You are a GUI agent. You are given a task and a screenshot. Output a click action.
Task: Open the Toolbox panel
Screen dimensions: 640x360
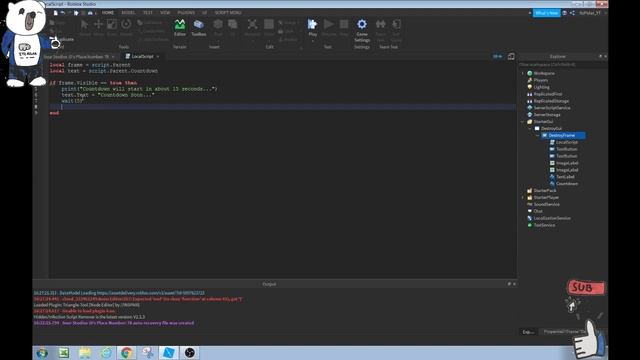(x=199, y=28)
